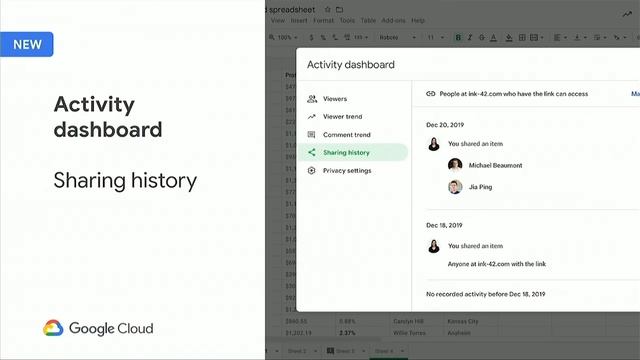The image size is (640, 360).
Task: Click the Privacy settings gear icon
Action: [311, 171]
